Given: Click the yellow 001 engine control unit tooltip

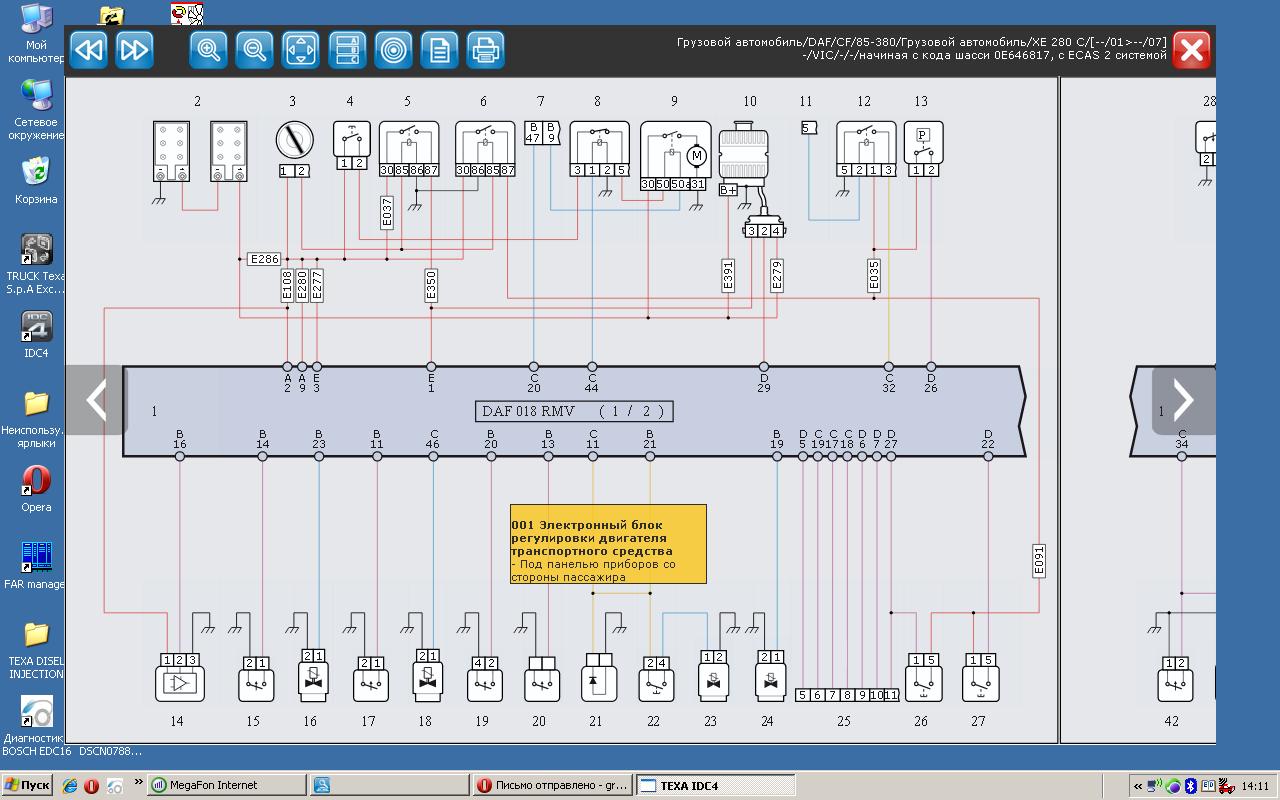Looking at the screenshot, I should click(608, 544).
